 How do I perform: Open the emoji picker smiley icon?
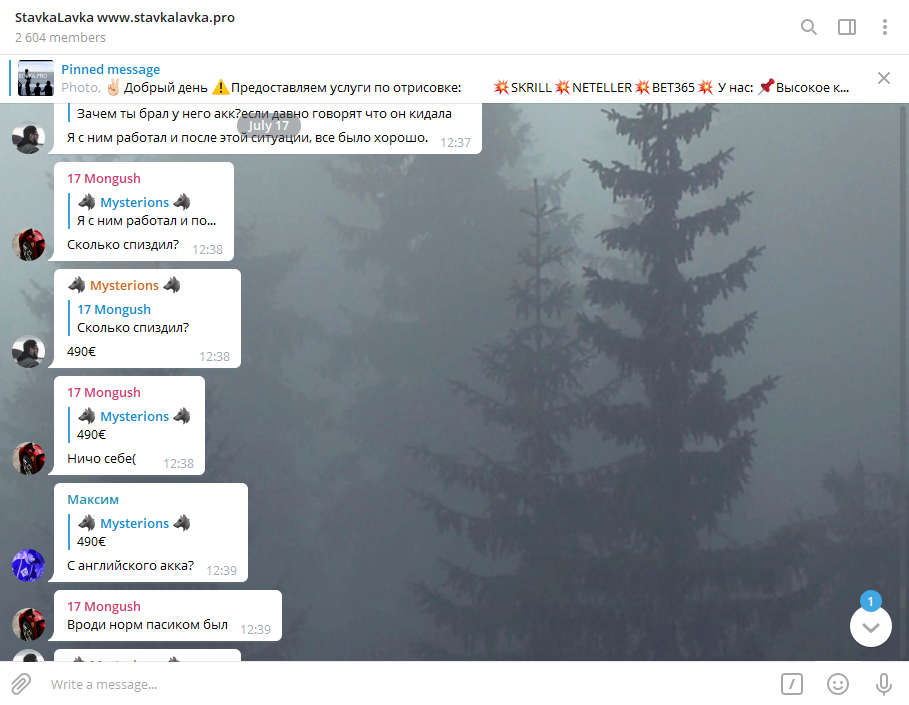837,684
